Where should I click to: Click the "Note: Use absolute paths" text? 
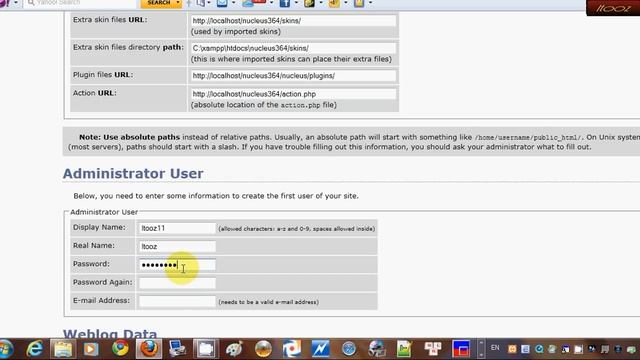pyautogui.click(x=129, y=137)
